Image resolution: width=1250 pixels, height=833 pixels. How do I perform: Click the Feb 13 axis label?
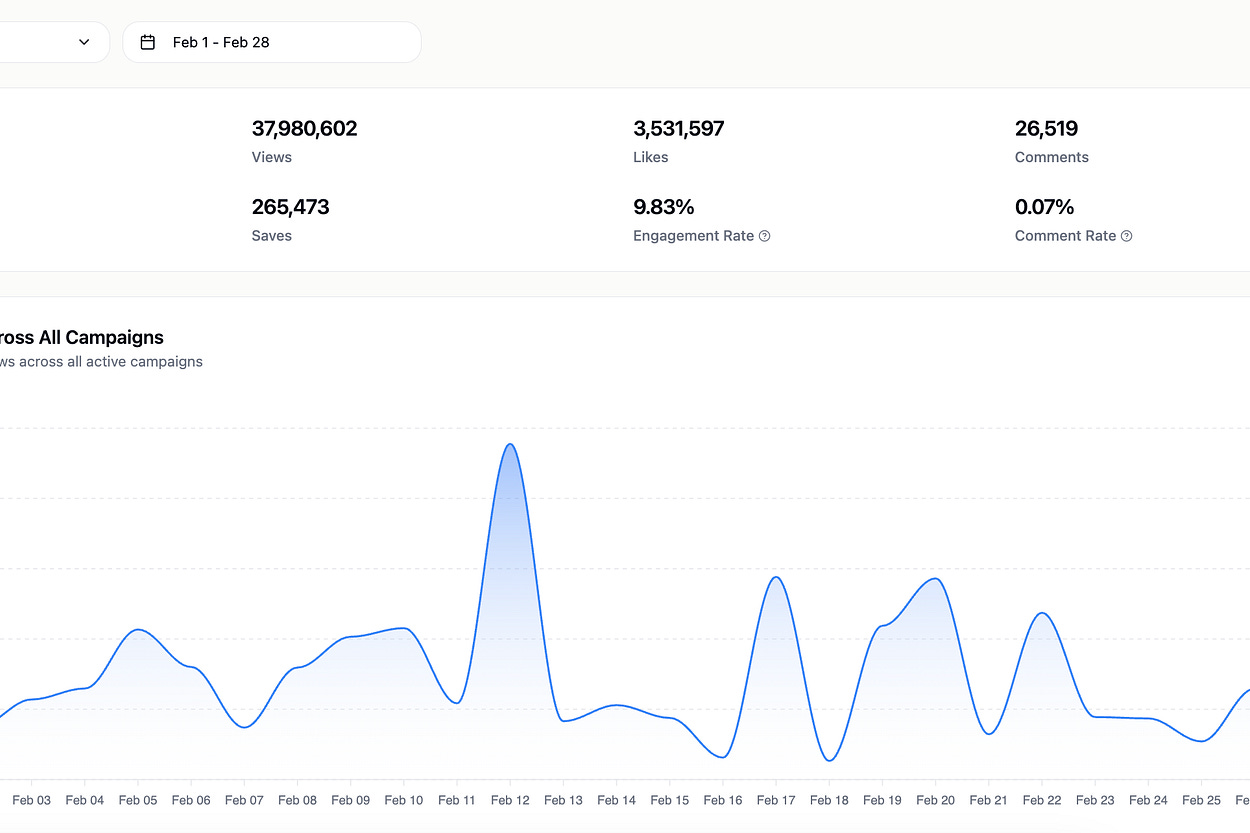click(563, 800)
